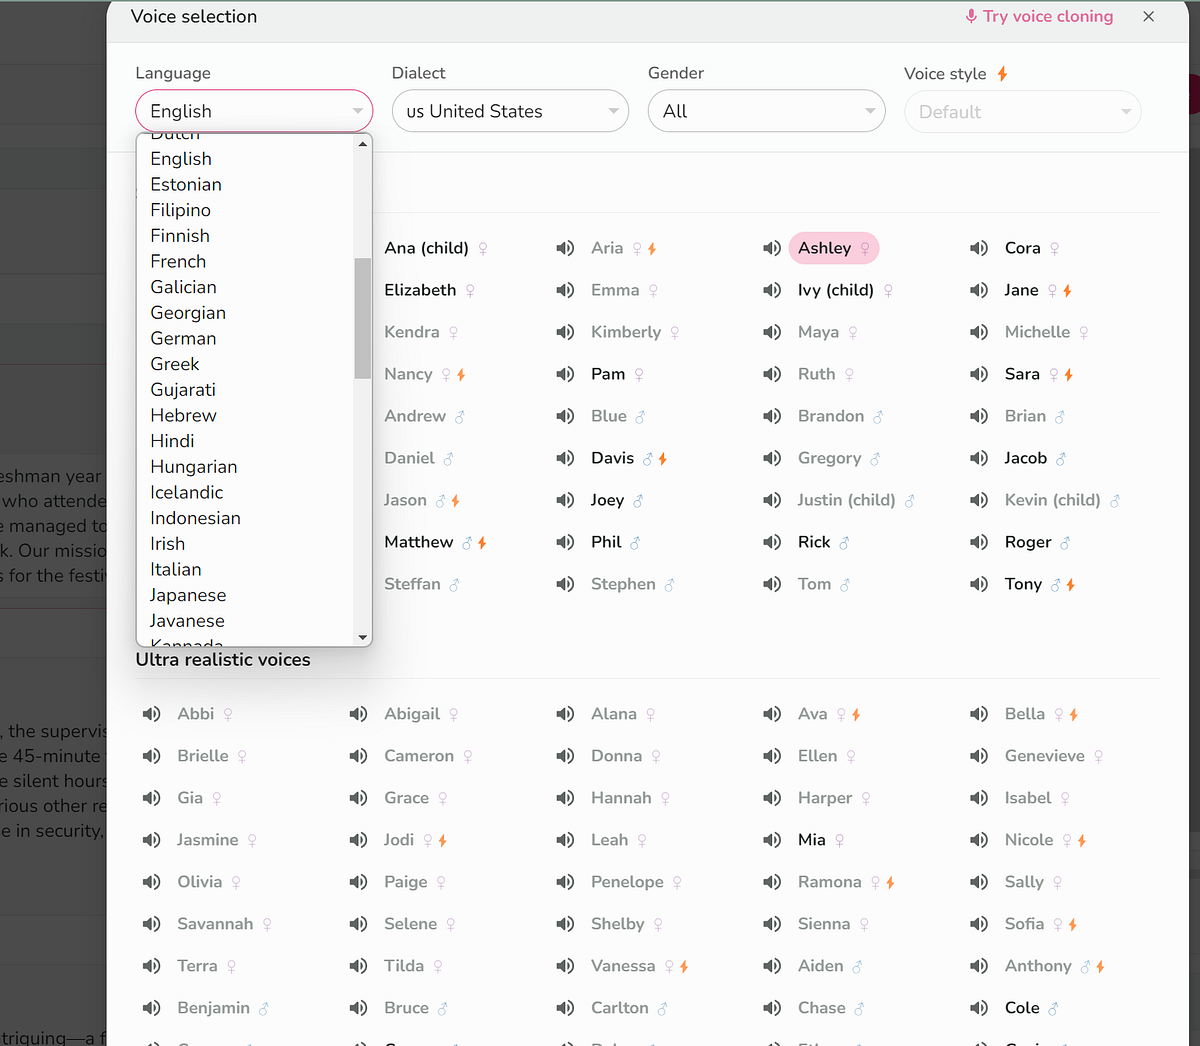The height and width of the screenshot is (1046, 1200).
Task: Open the Try voice cloning link
Action: [x=1046, y=16]
